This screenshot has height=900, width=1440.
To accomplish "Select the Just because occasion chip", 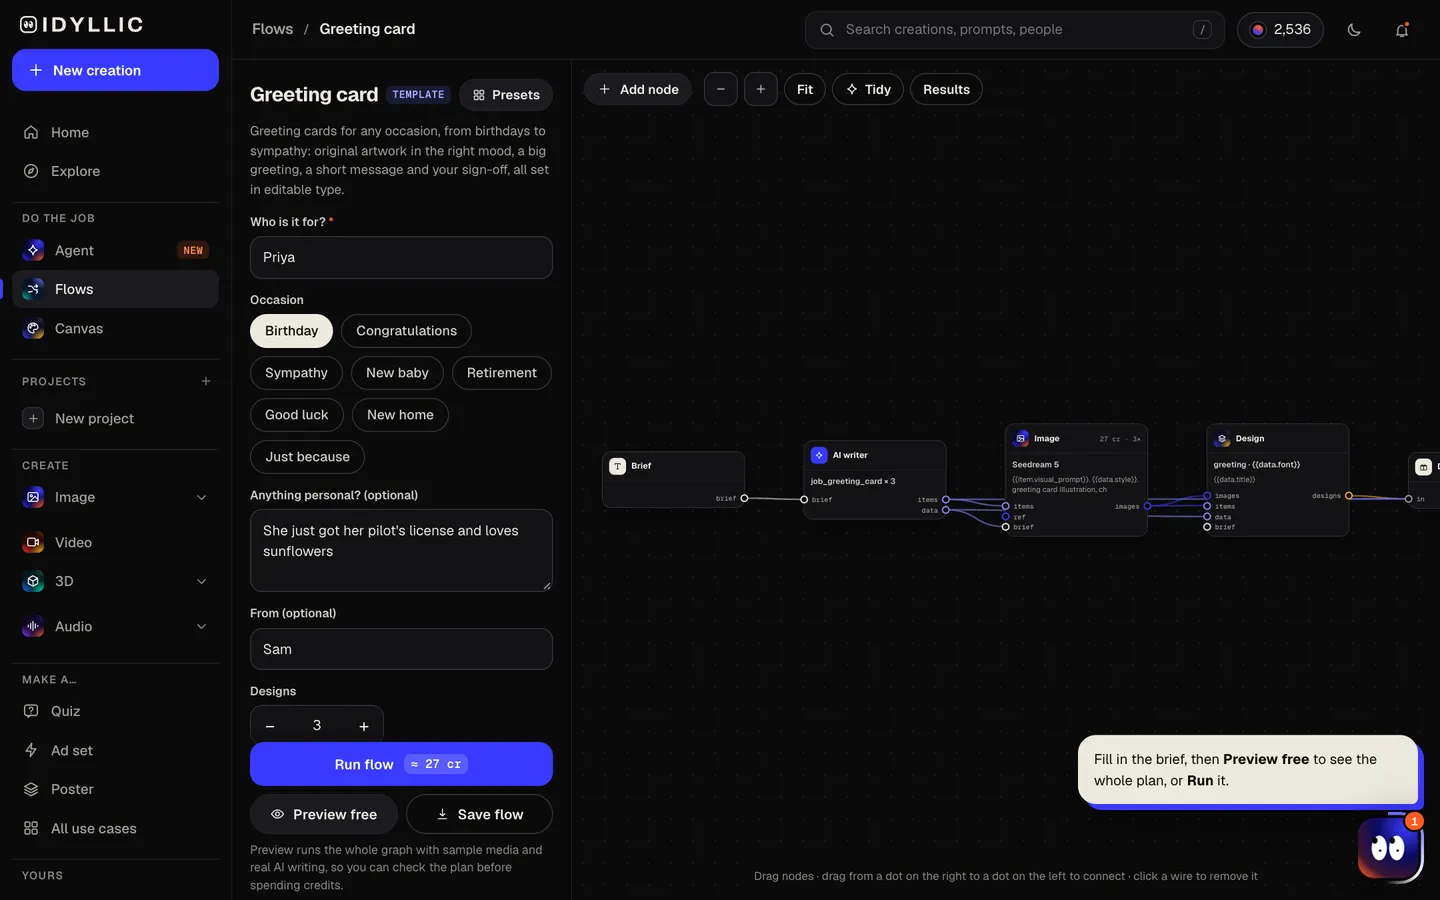I will pyautogui.click(x=307, y=457).
